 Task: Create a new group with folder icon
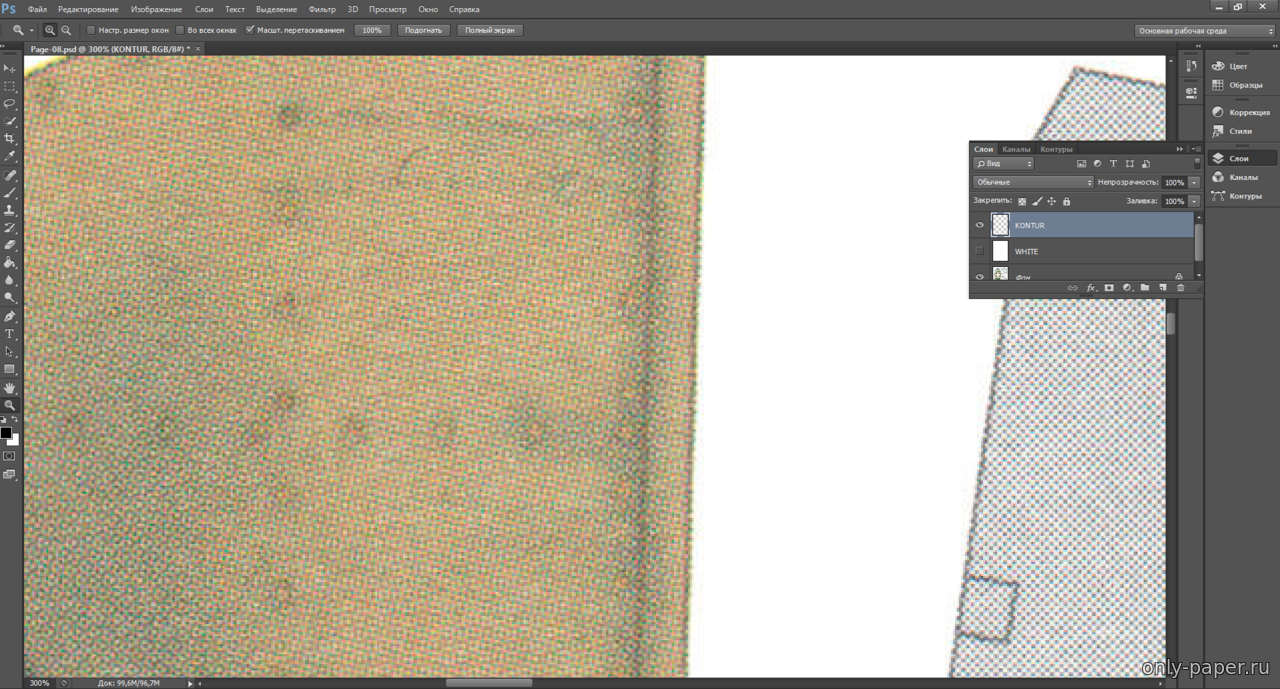tap(1144, 288)
